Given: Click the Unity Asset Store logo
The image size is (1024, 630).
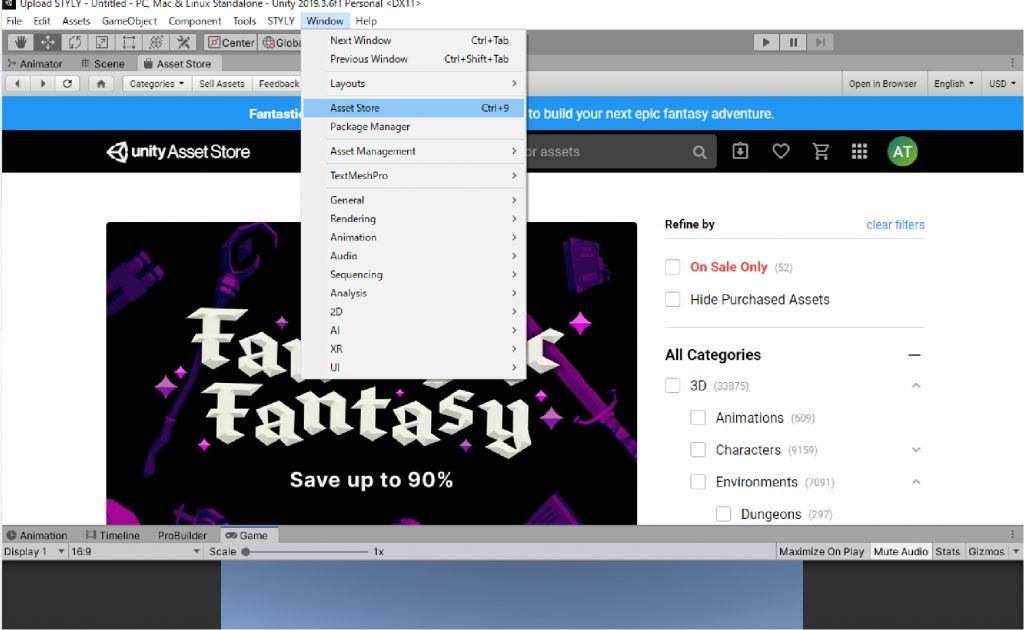Looking at the screenshot, I should [x=178, y=151].
